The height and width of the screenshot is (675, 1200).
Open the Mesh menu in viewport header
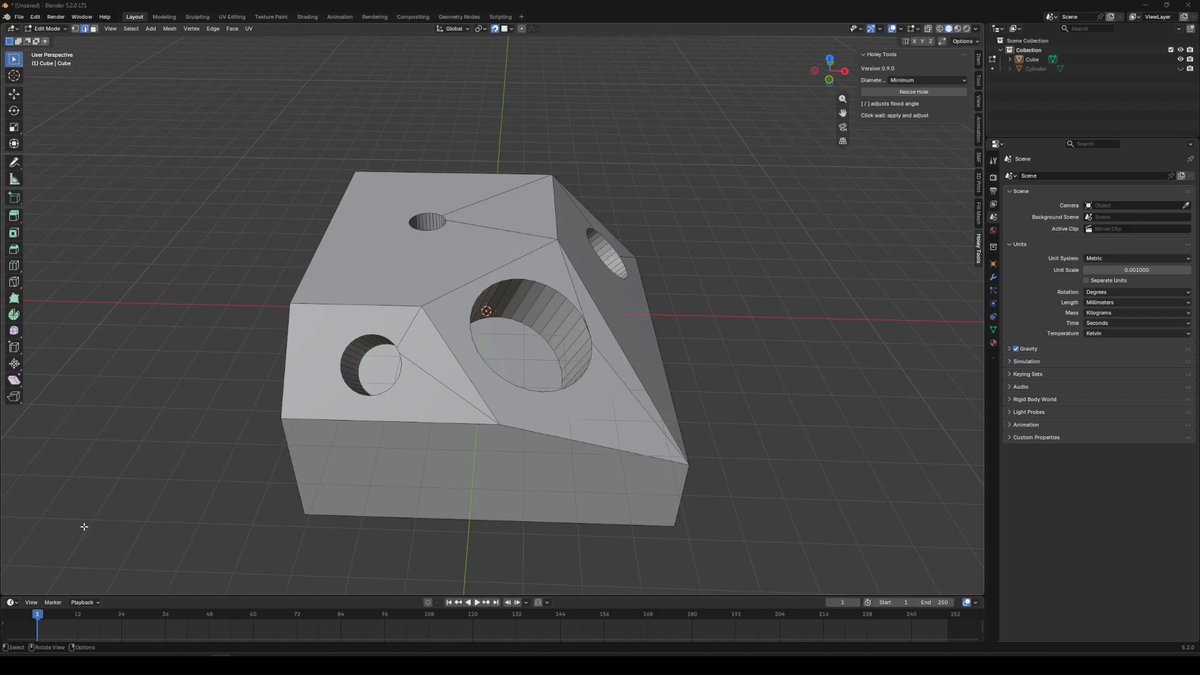pos(169,28)
